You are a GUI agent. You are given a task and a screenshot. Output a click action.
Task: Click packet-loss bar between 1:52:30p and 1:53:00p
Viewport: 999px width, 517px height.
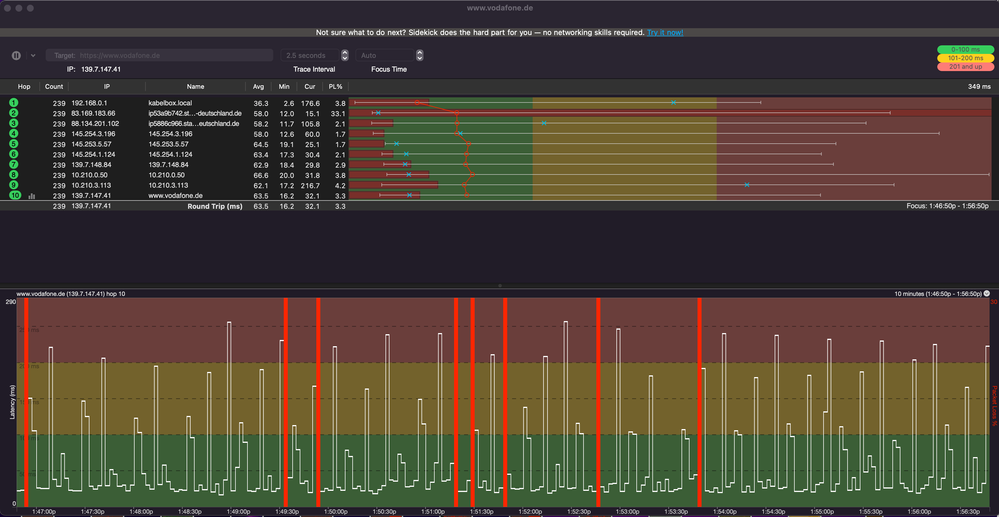[x=598, y=402]
